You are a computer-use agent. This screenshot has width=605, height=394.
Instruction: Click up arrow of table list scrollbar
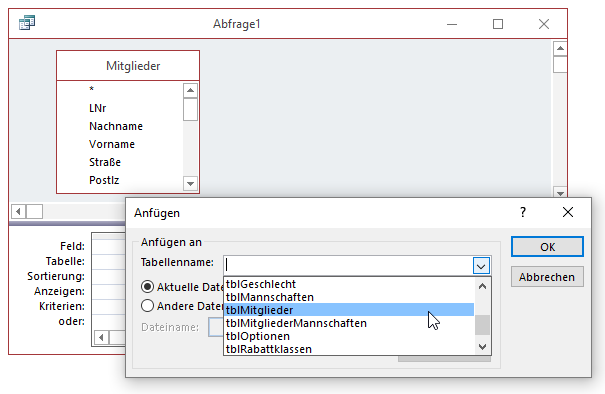tap(482, 286)
